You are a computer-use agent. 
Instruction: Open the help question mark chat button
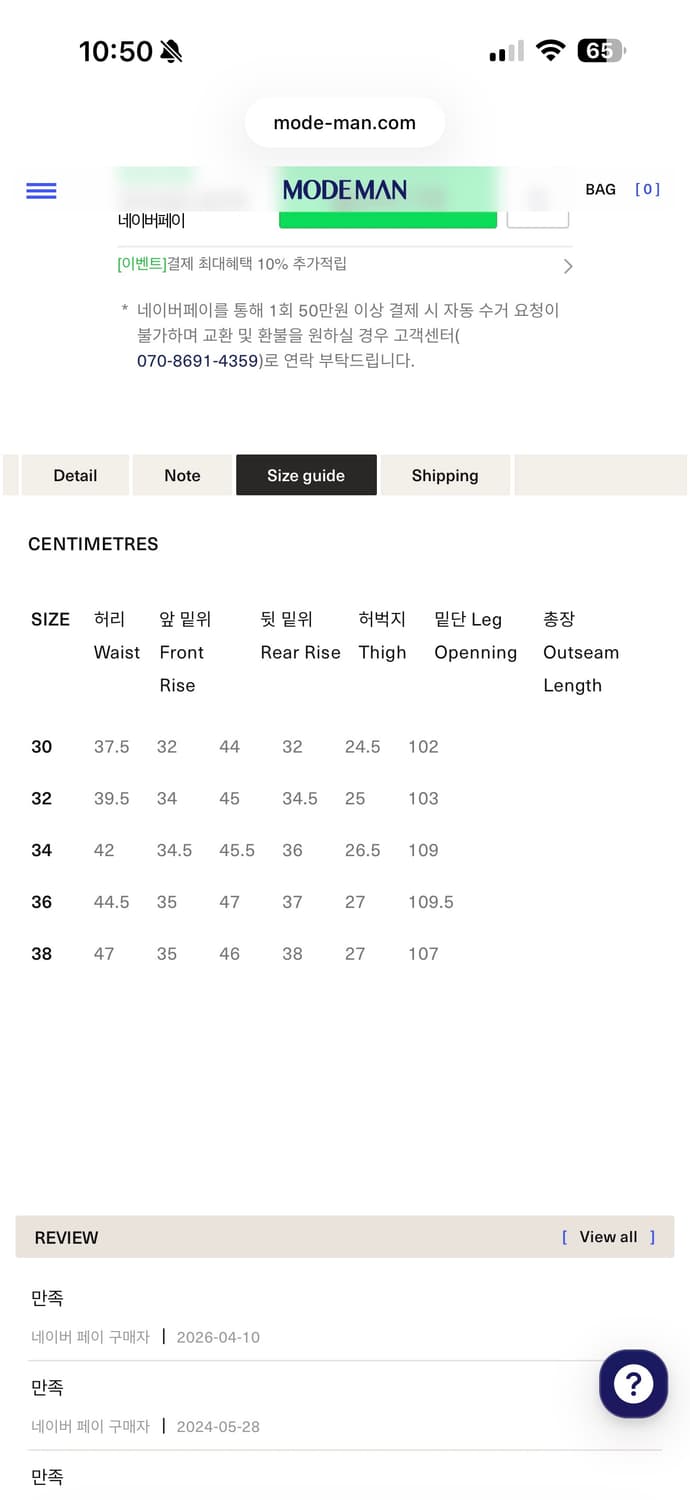click(x=633, y=1384)
